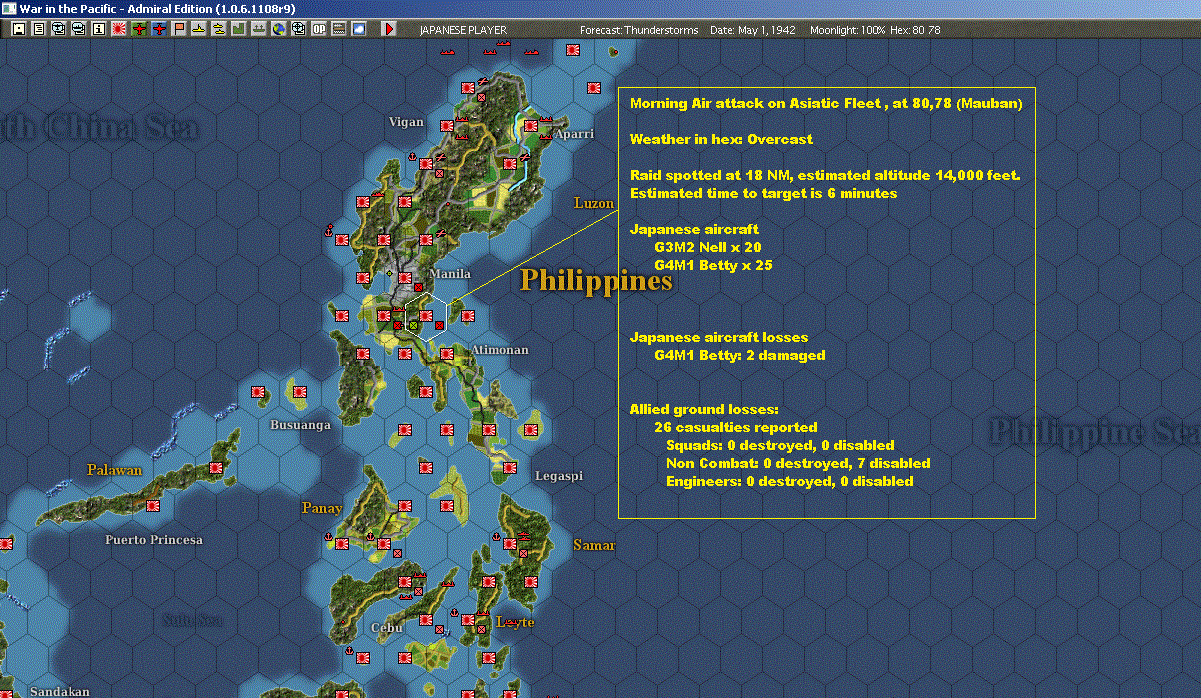Click the 'G3M2 Nell x 20' line
Image resolution: width=1201 pixels, height=698 pixels.
coord(708,247)
